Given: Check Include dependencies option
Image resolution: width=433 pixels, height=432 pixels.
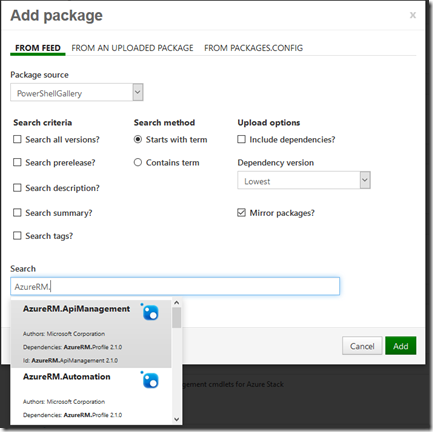Looking at the screenshot, I should click(241, 139).
